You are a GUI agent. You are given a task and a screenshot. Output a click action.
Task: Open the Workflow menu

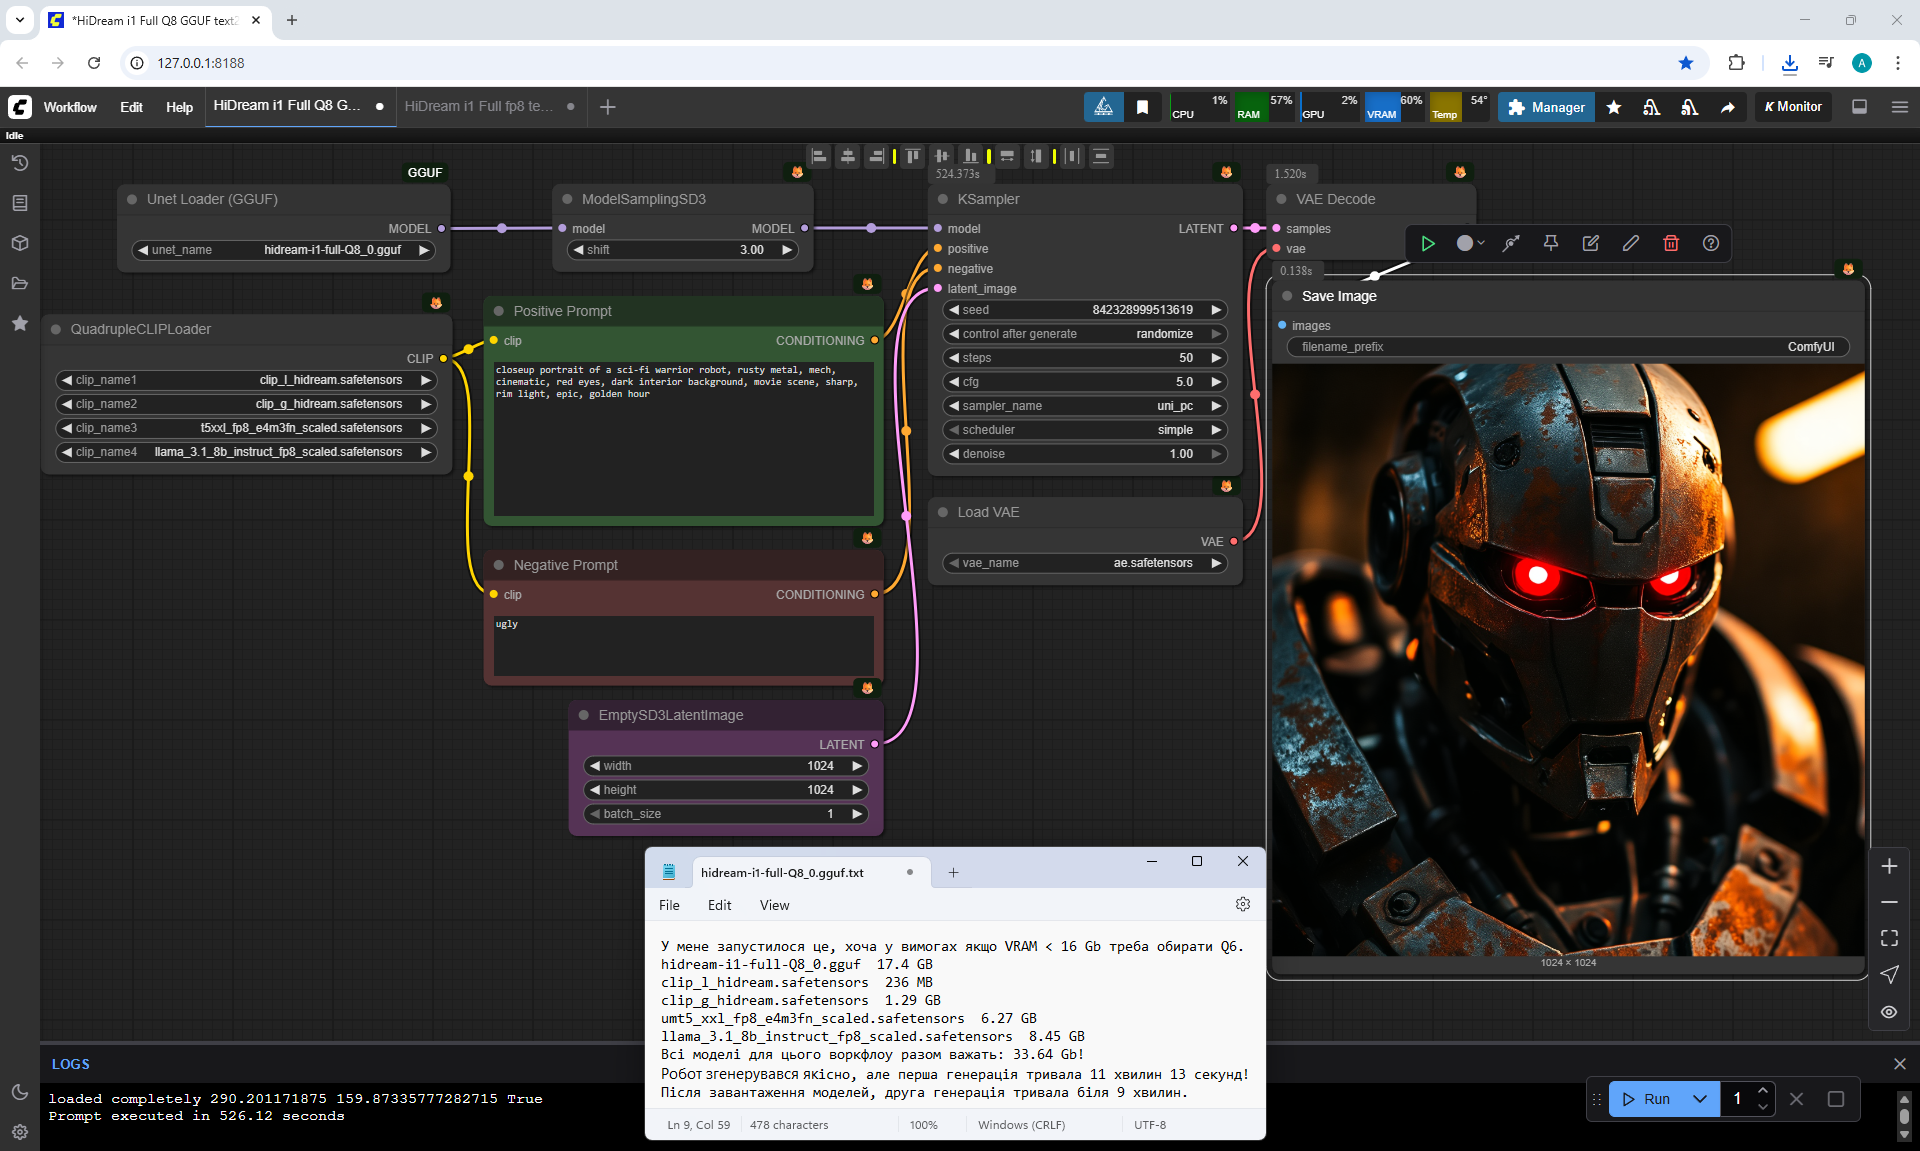click(70, 107)
